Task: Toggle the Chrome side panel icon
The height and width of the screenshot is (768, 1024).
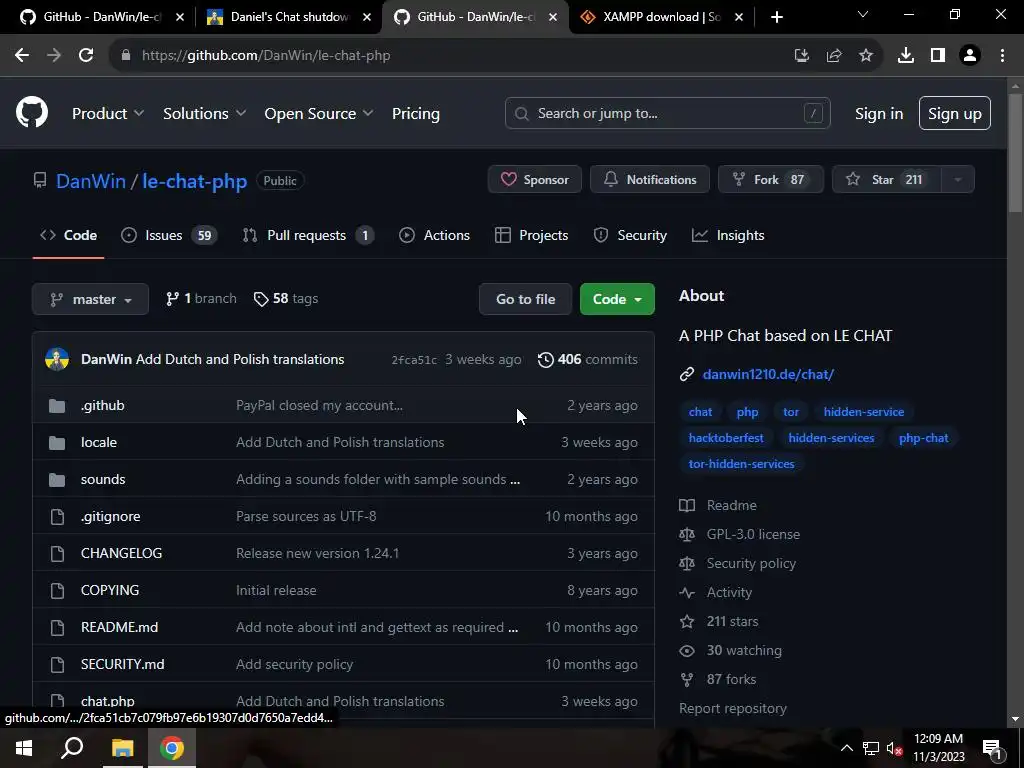Action: click(938, 56)
